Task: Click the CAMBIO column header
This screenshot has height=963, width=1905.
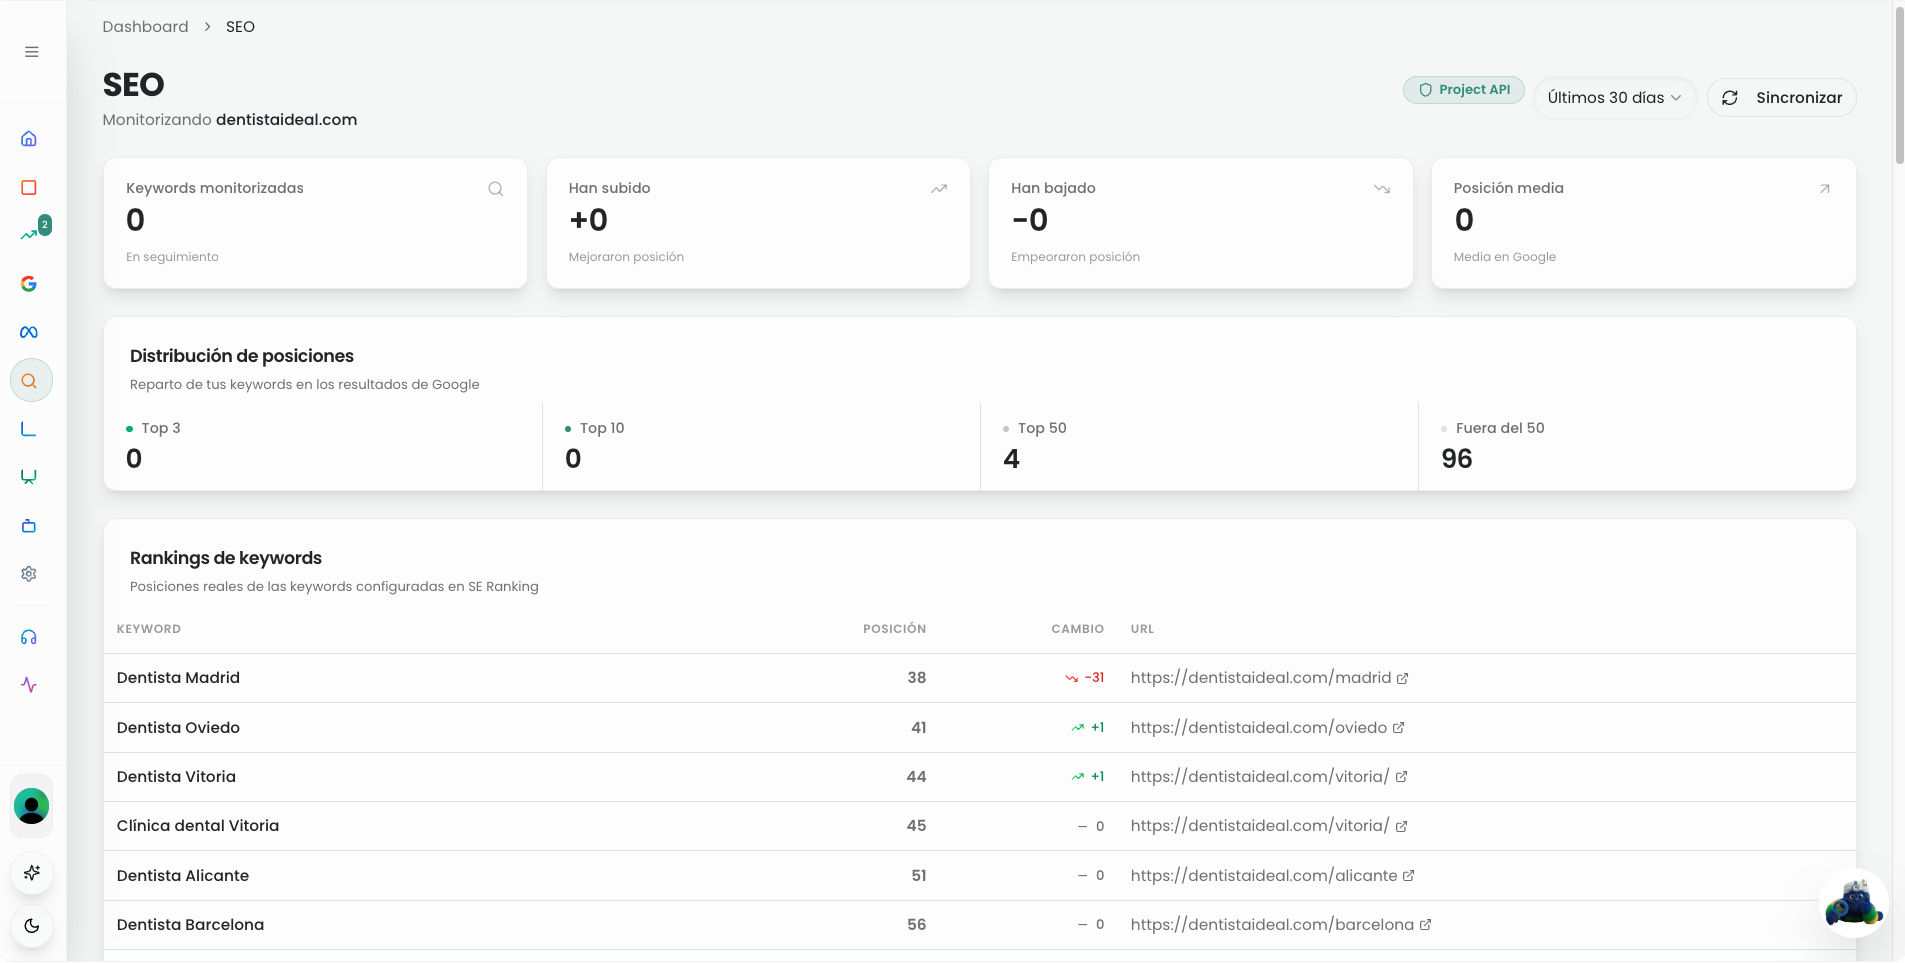Action: click(1077, 629)
